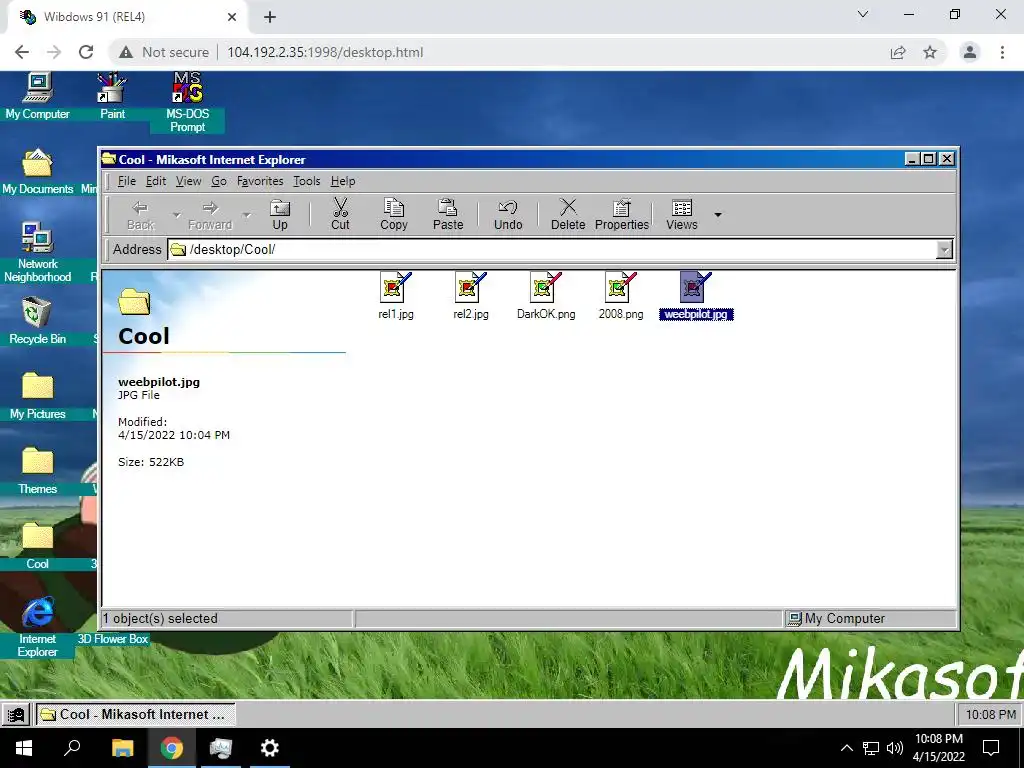This screenshot has width=1024, height=768.
Task: Open the Go menu
Action: click(219, 181)
